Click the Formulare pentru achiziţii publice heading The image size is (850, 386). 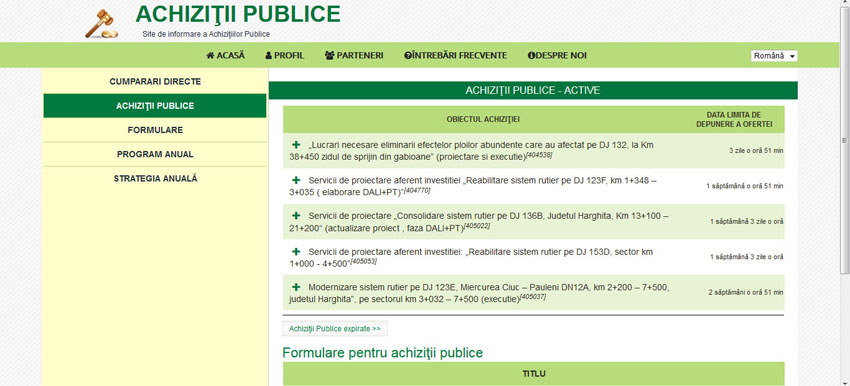(382, 353)
